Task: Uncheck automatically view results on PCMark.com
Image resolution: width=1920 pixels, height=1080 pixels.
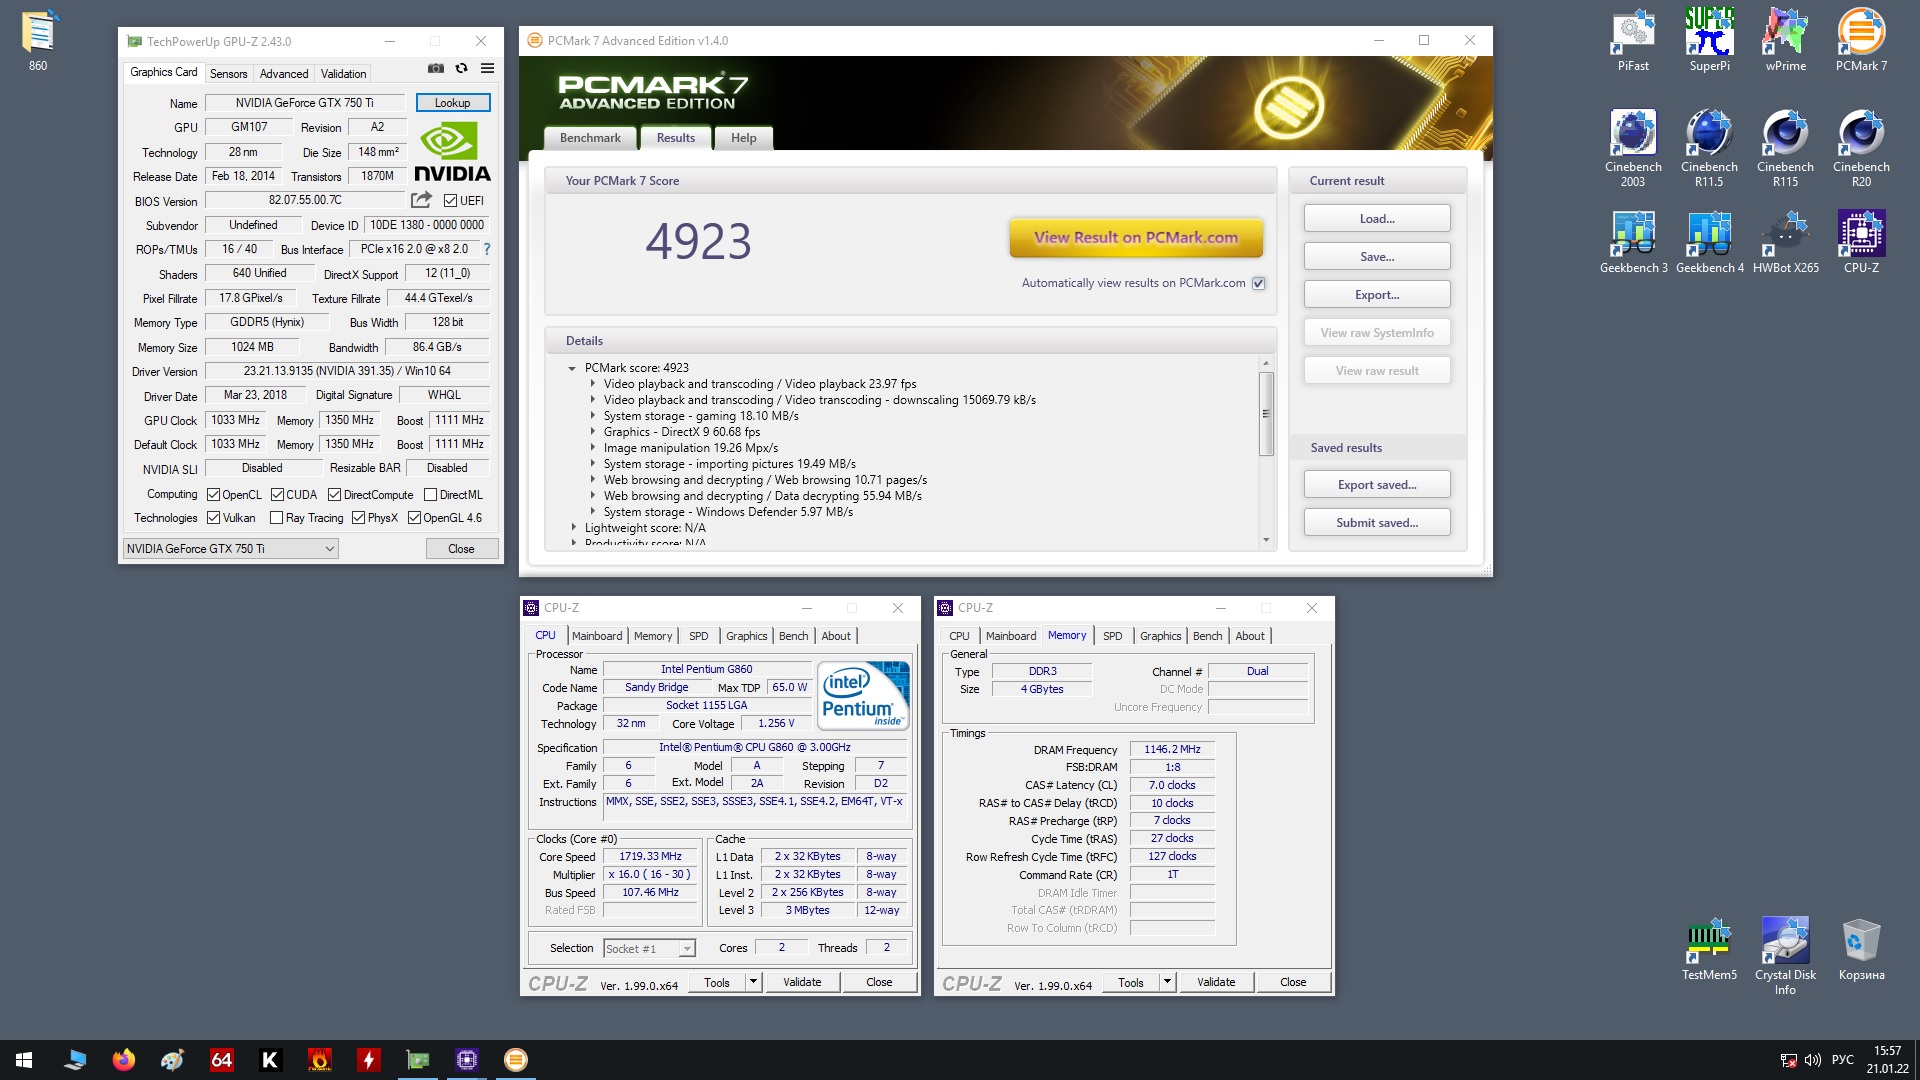Action: (x=1259, y=284)
